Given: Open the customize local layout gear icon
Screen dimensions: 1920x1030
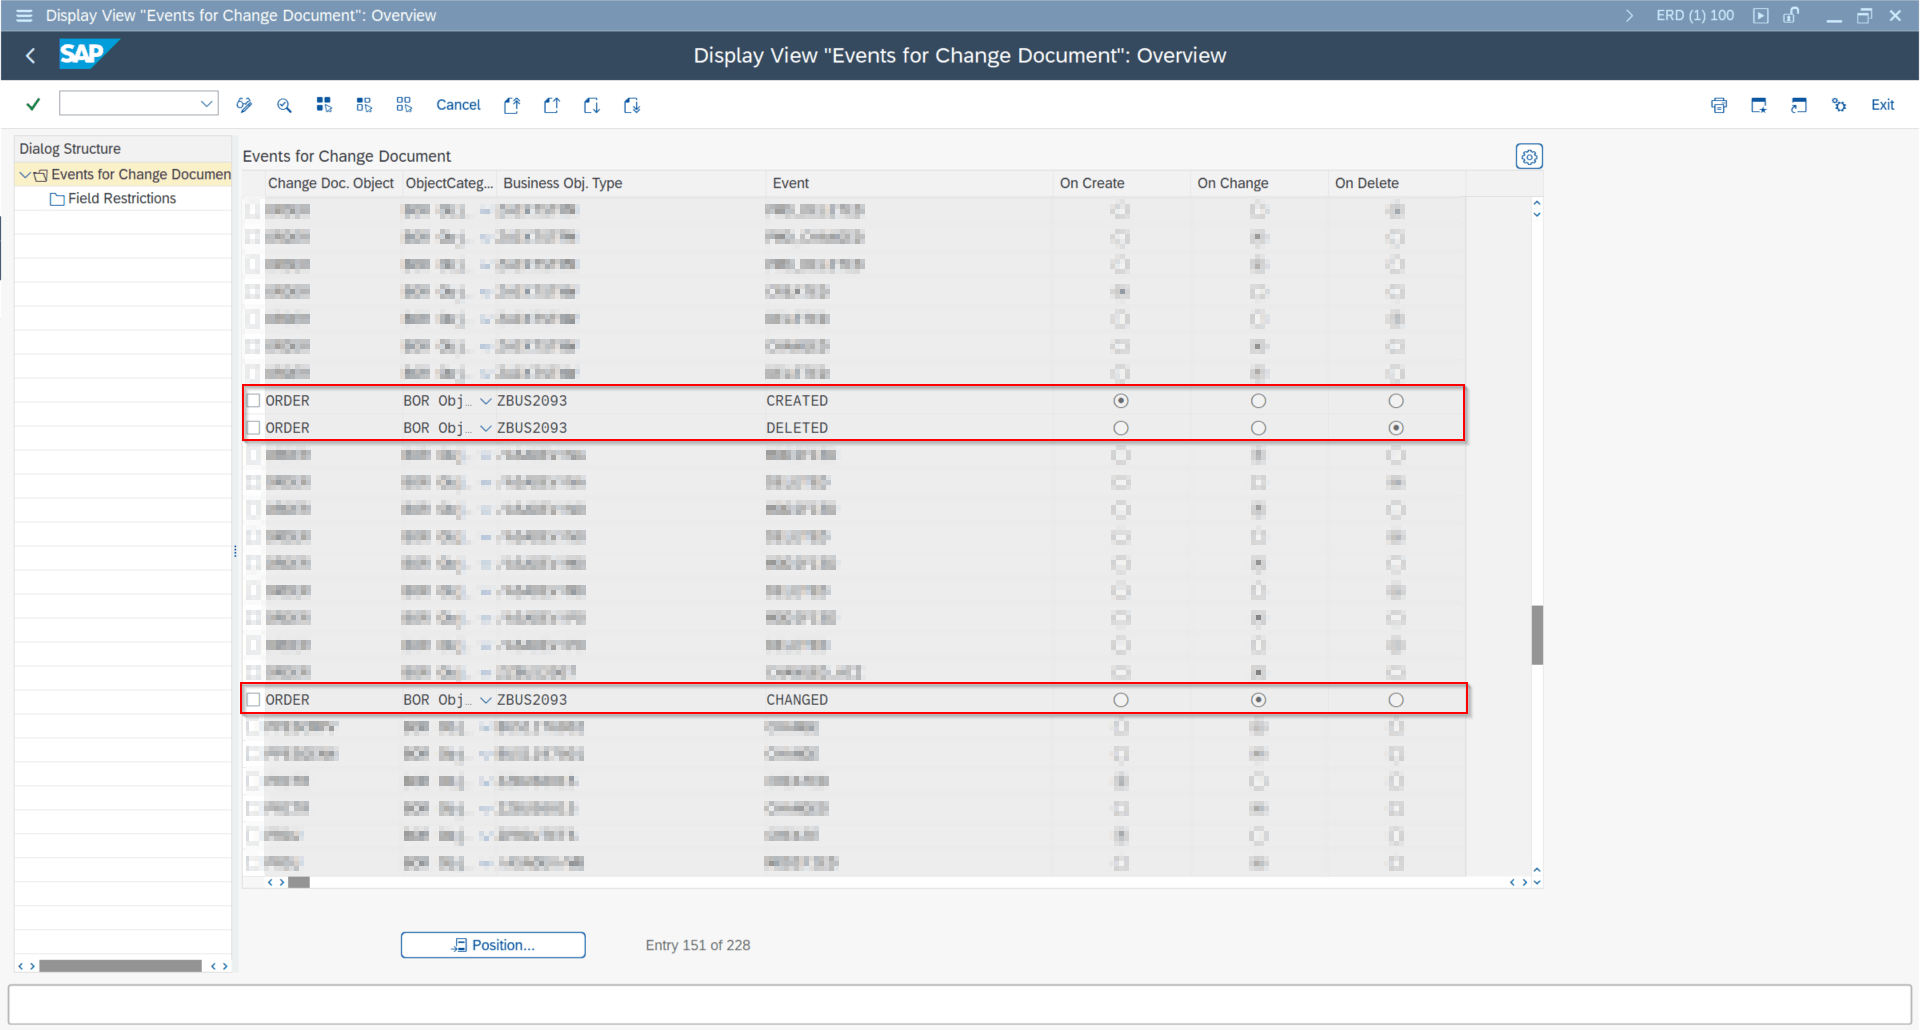Looking at the screenshot, I should pos(1839,105).
